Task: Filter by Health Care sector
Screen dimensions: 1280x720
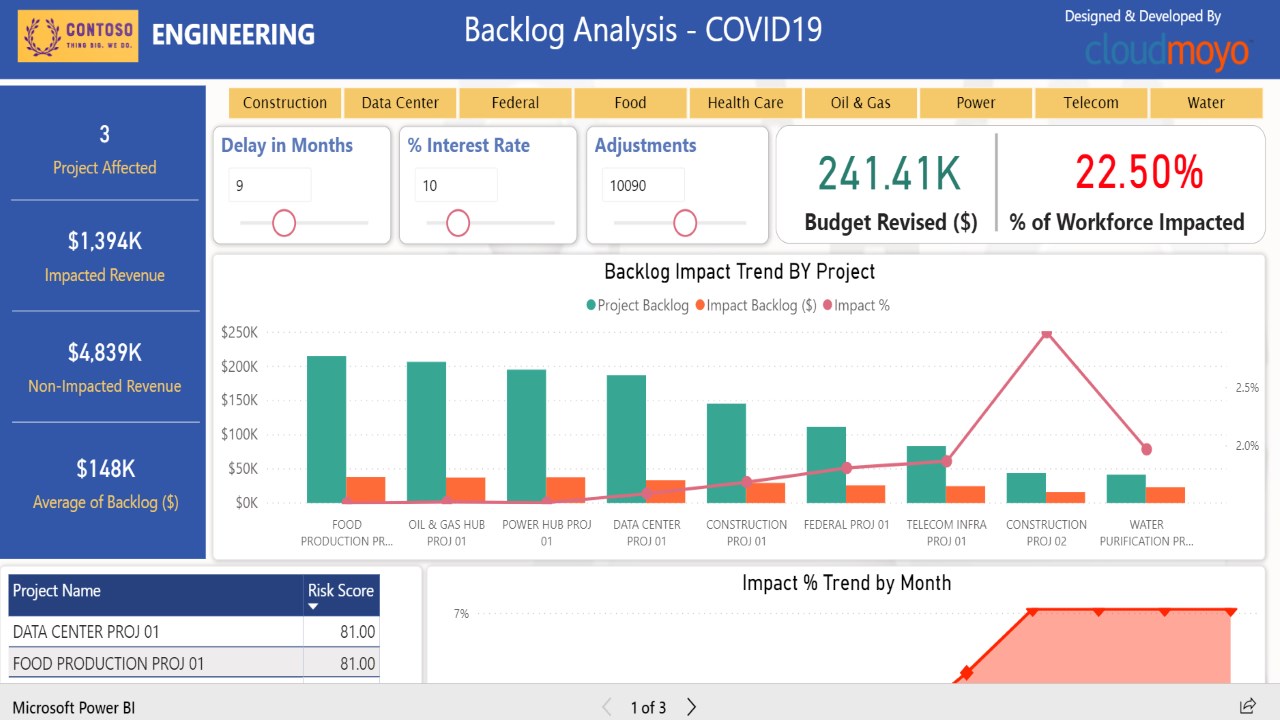Action: tap(745, 103)
